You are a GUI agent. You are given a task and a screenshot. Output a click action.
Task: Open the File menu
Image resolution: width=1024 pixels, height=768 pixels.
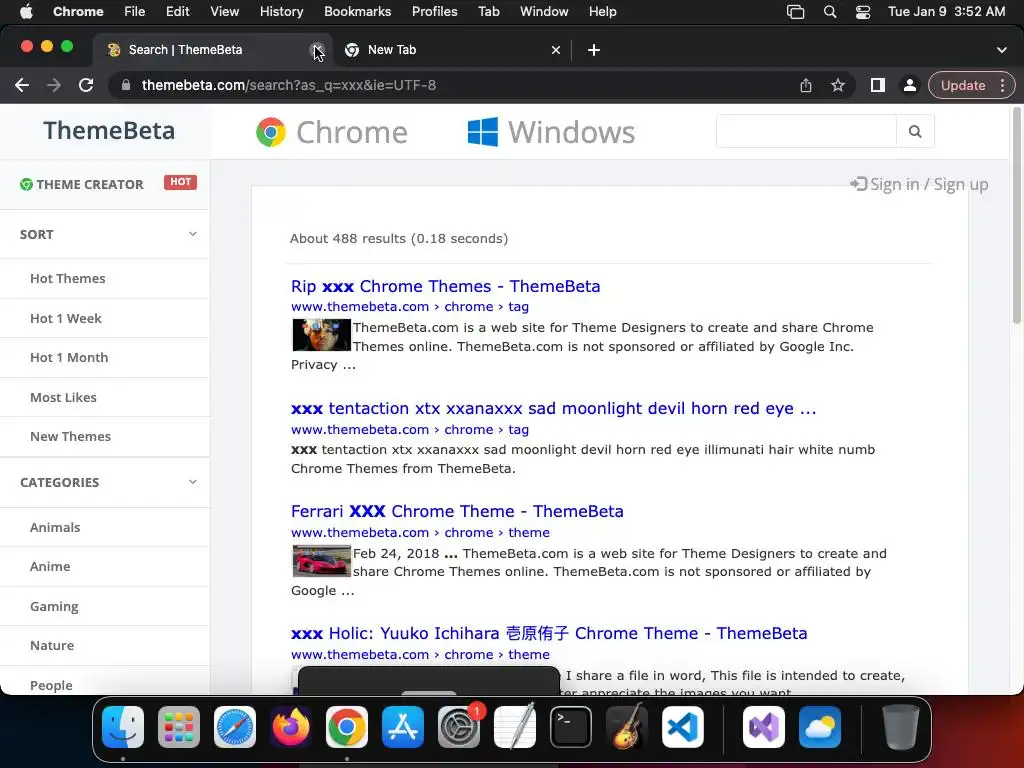point(135,12)
